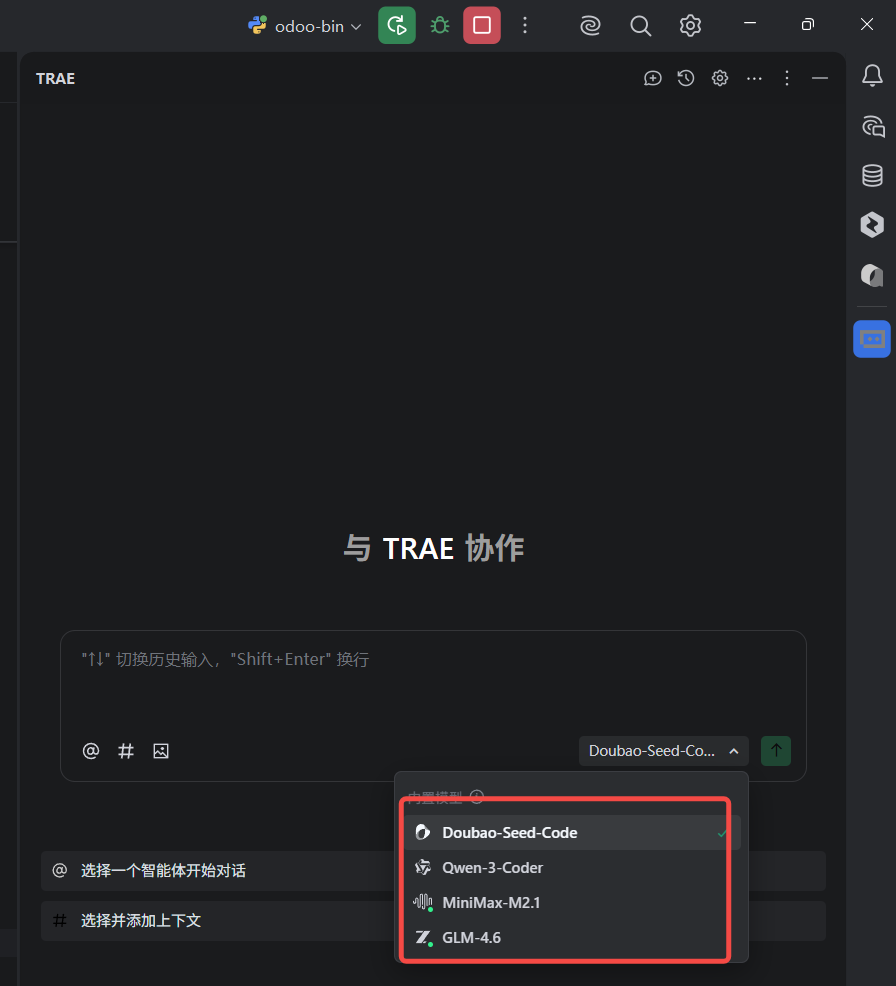Open Search Everywhere magnifier

click(640, 26)
